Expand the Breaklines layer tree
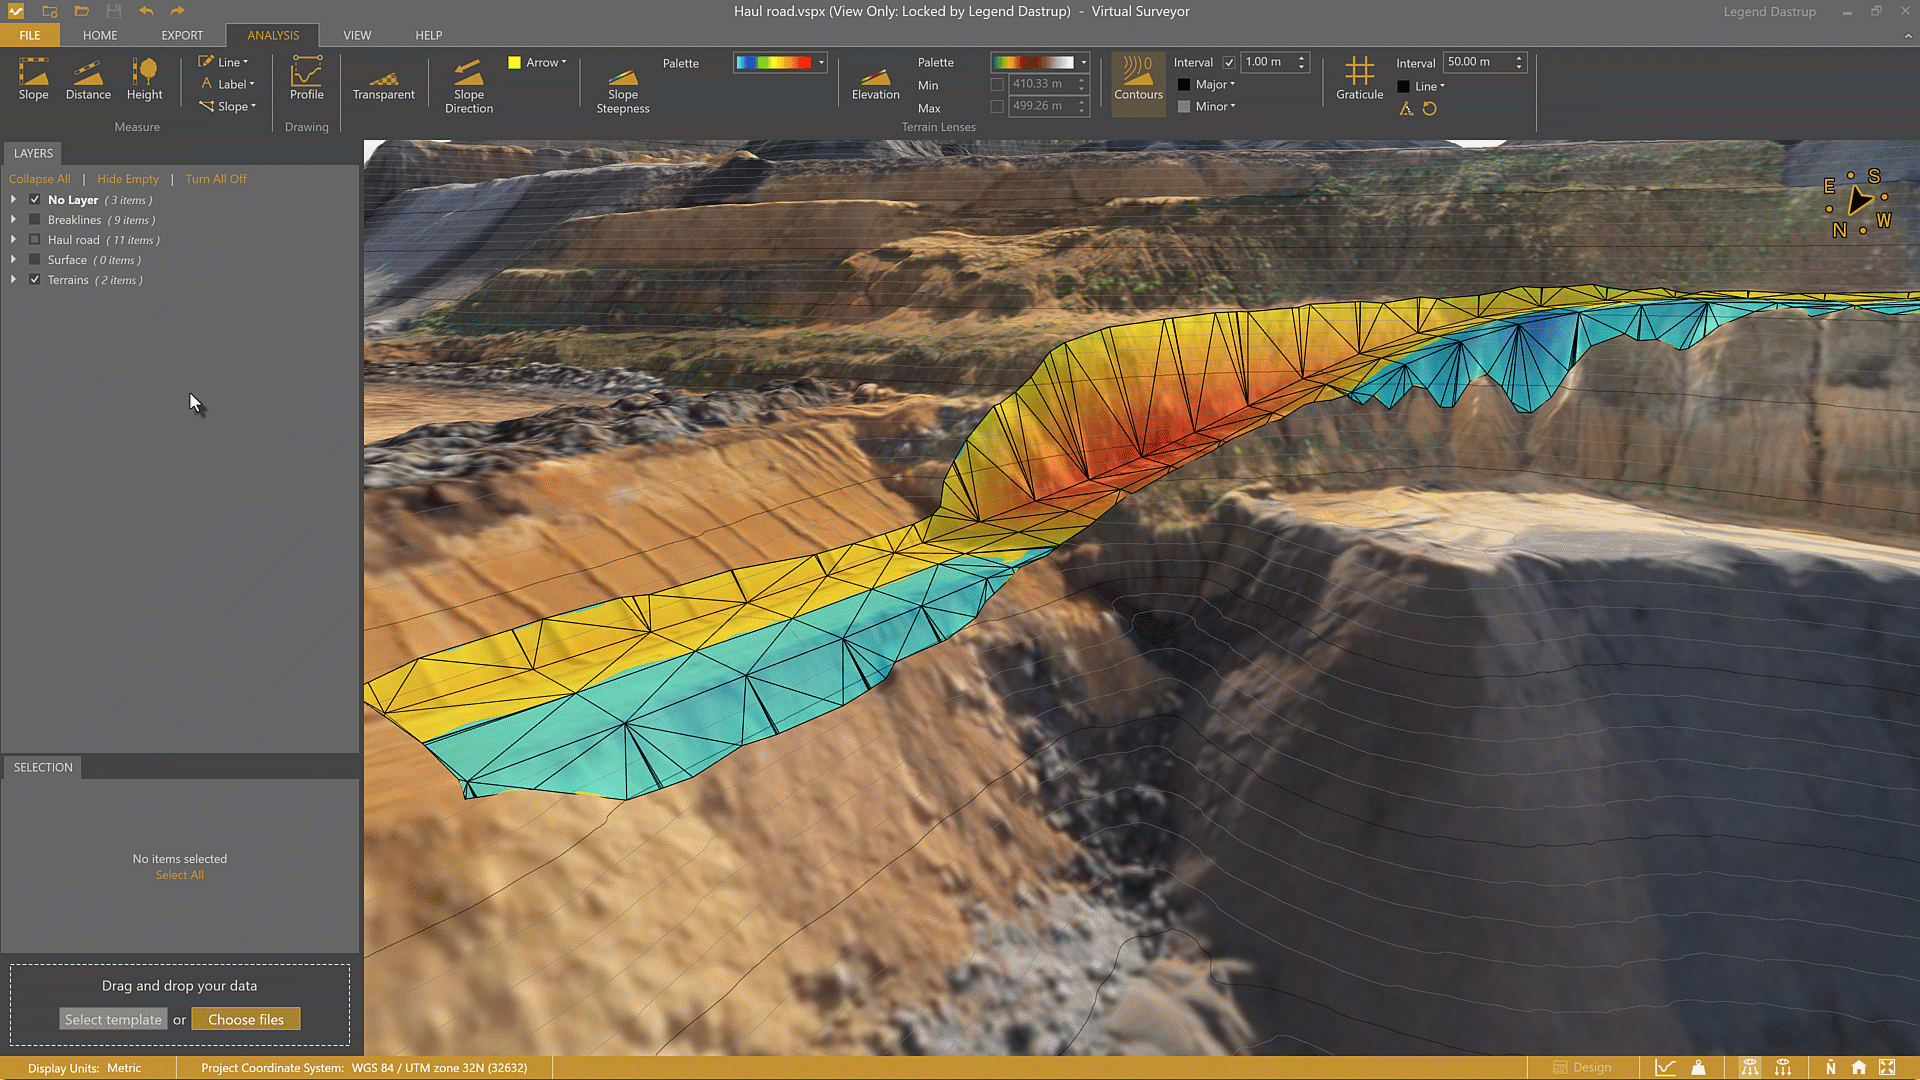This screenshot has width=1920, height=1080. (13, 220)
